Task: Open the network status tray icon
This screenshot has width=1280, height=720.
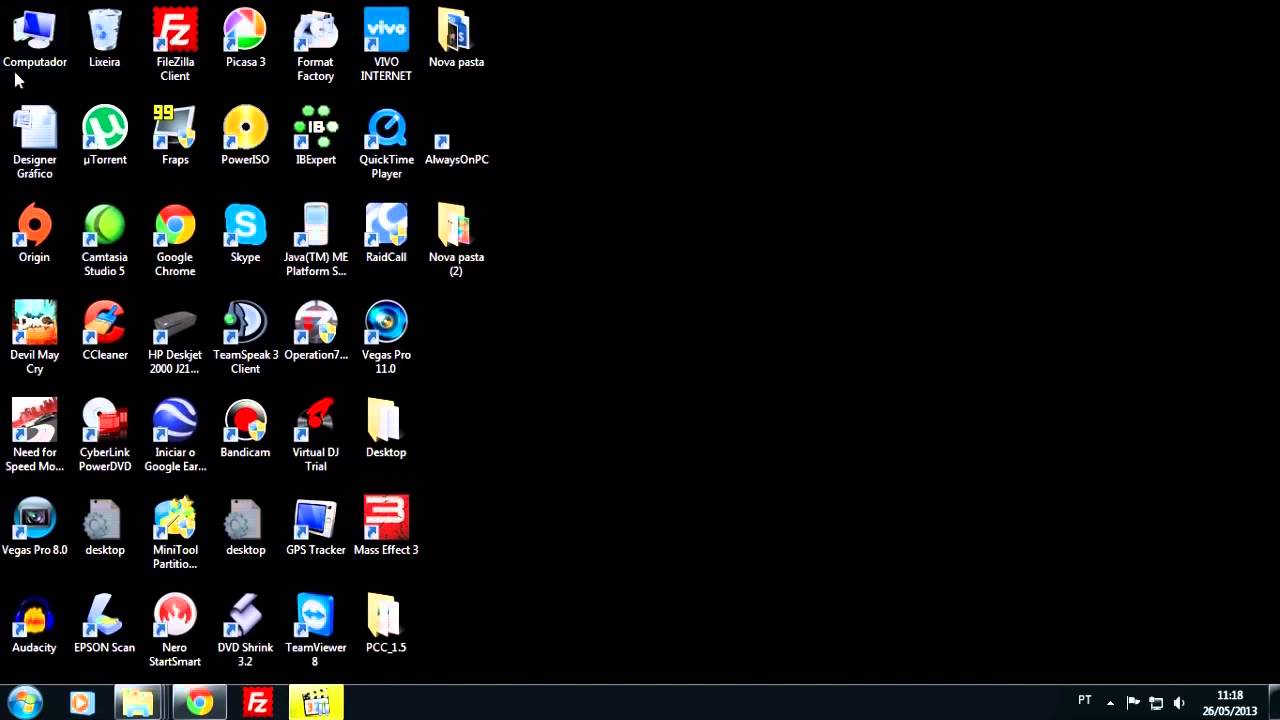Action: pos(1156,703)
